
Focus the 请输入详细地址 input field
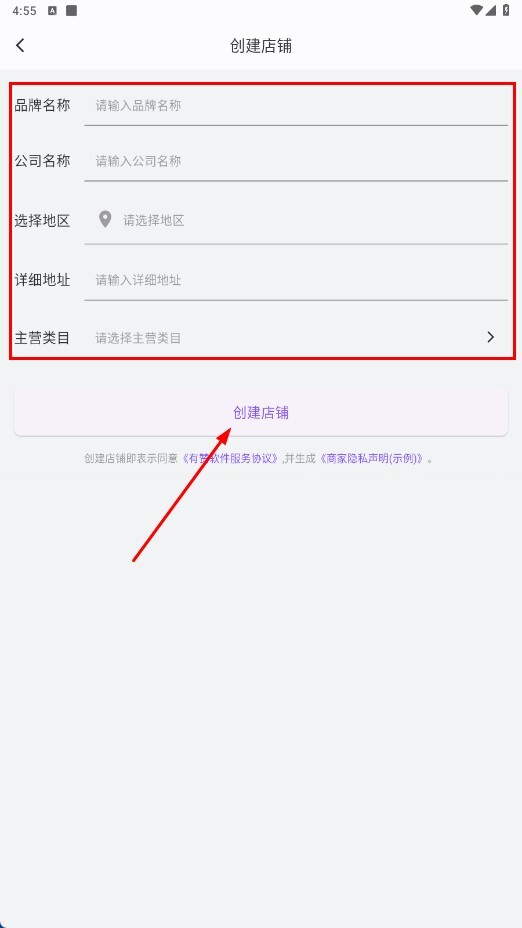tap(296, 280)
